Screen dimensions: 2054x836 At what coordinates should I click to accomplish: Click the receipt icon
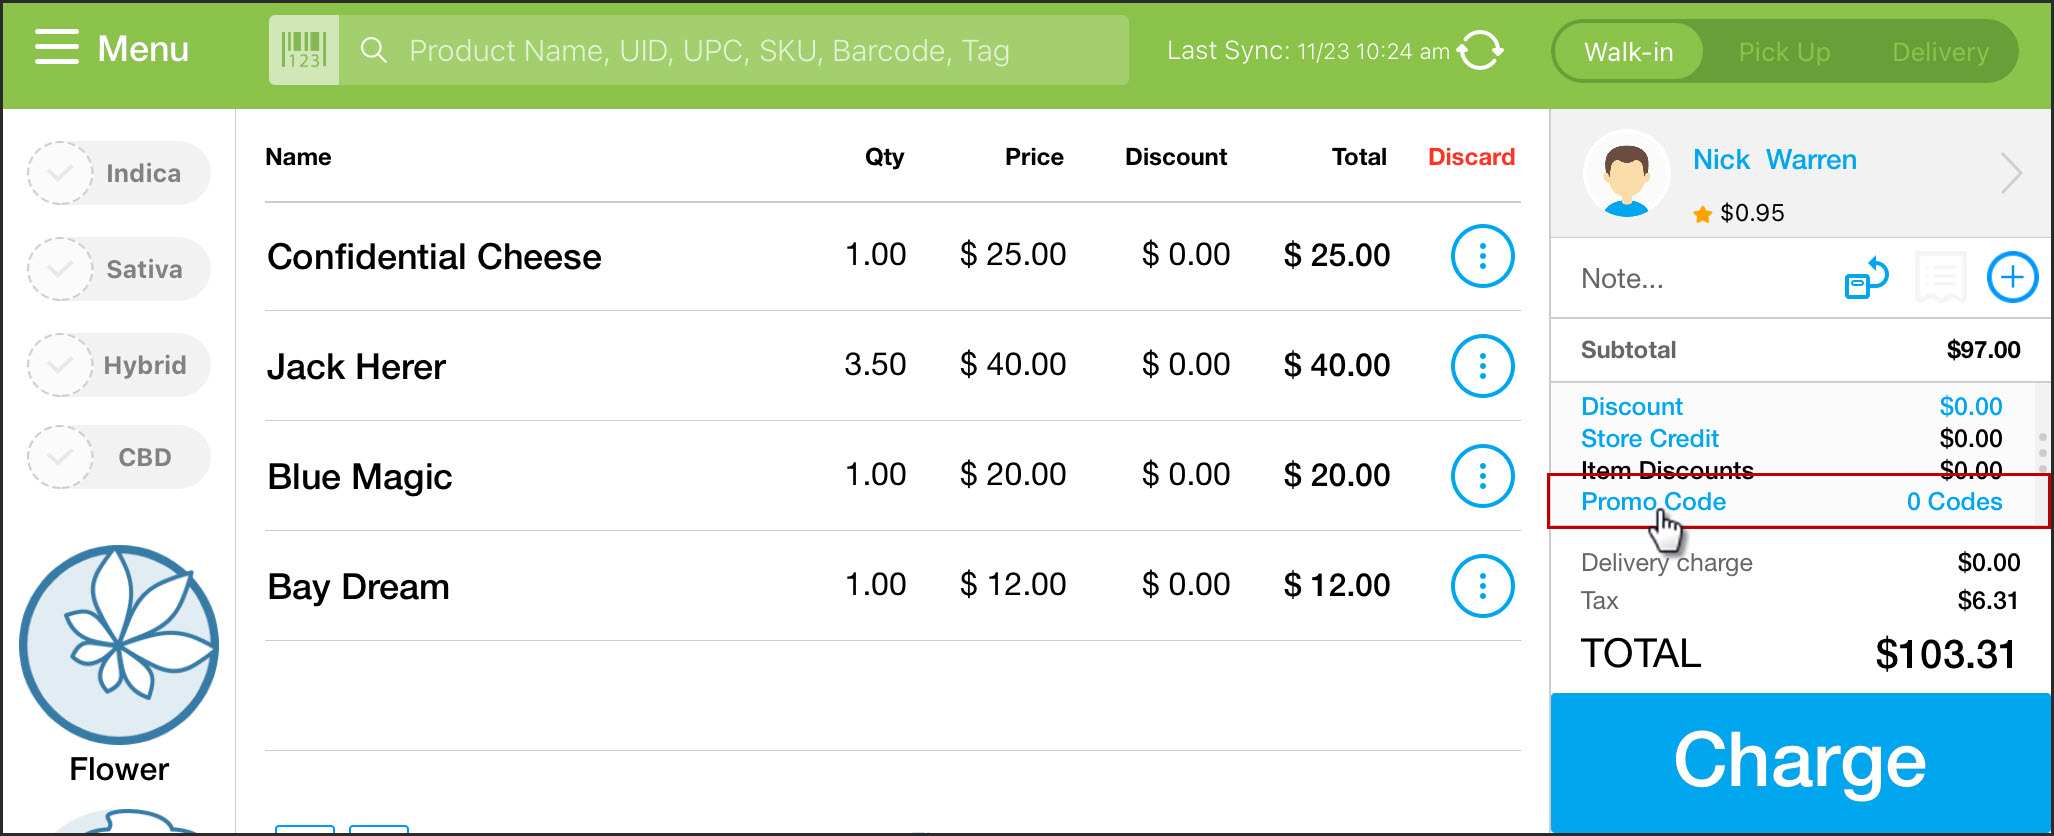tap(1940, 278)
